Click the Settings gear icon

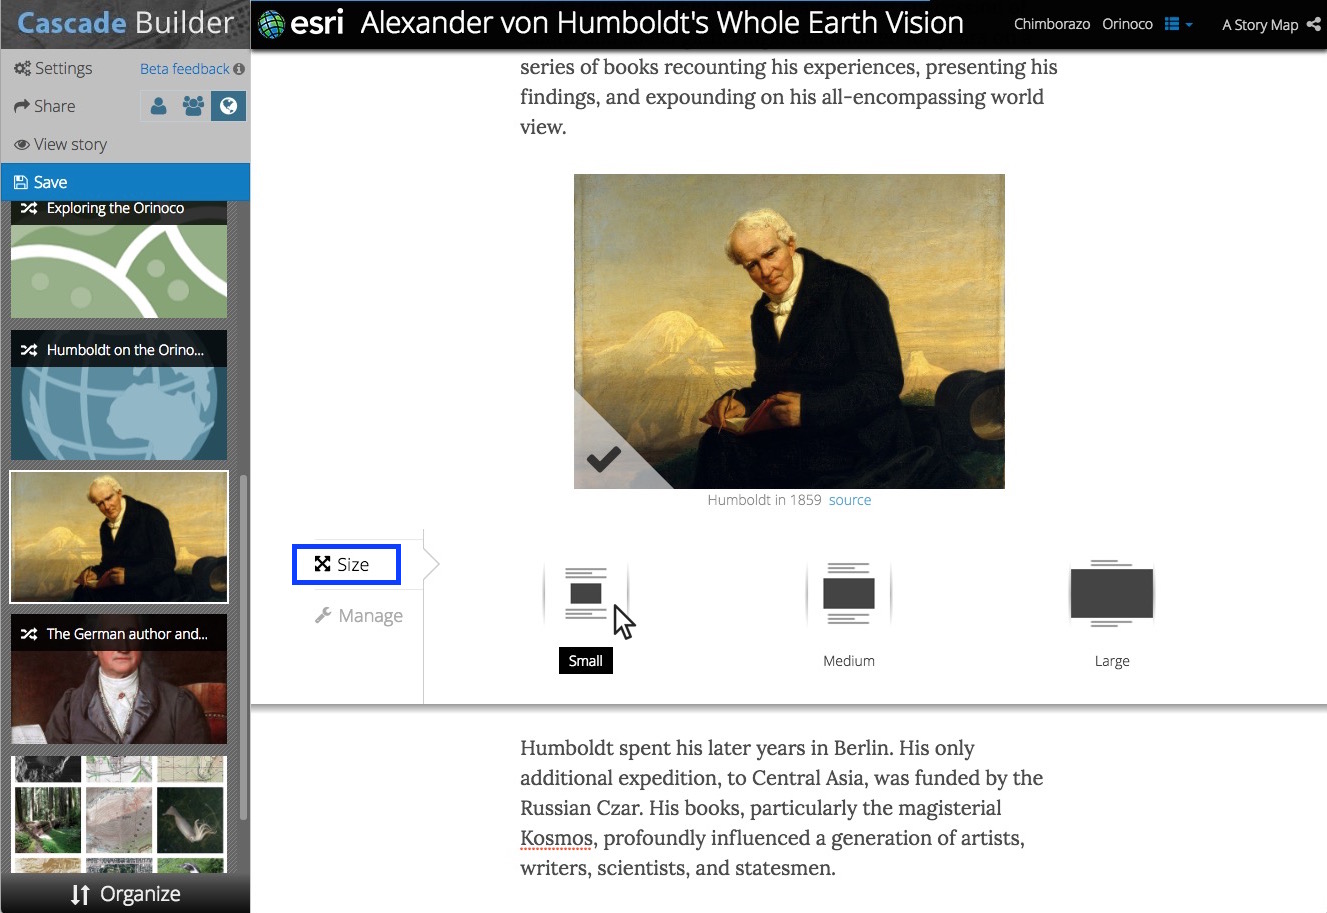pyautogui.click(x=22, y=68)
